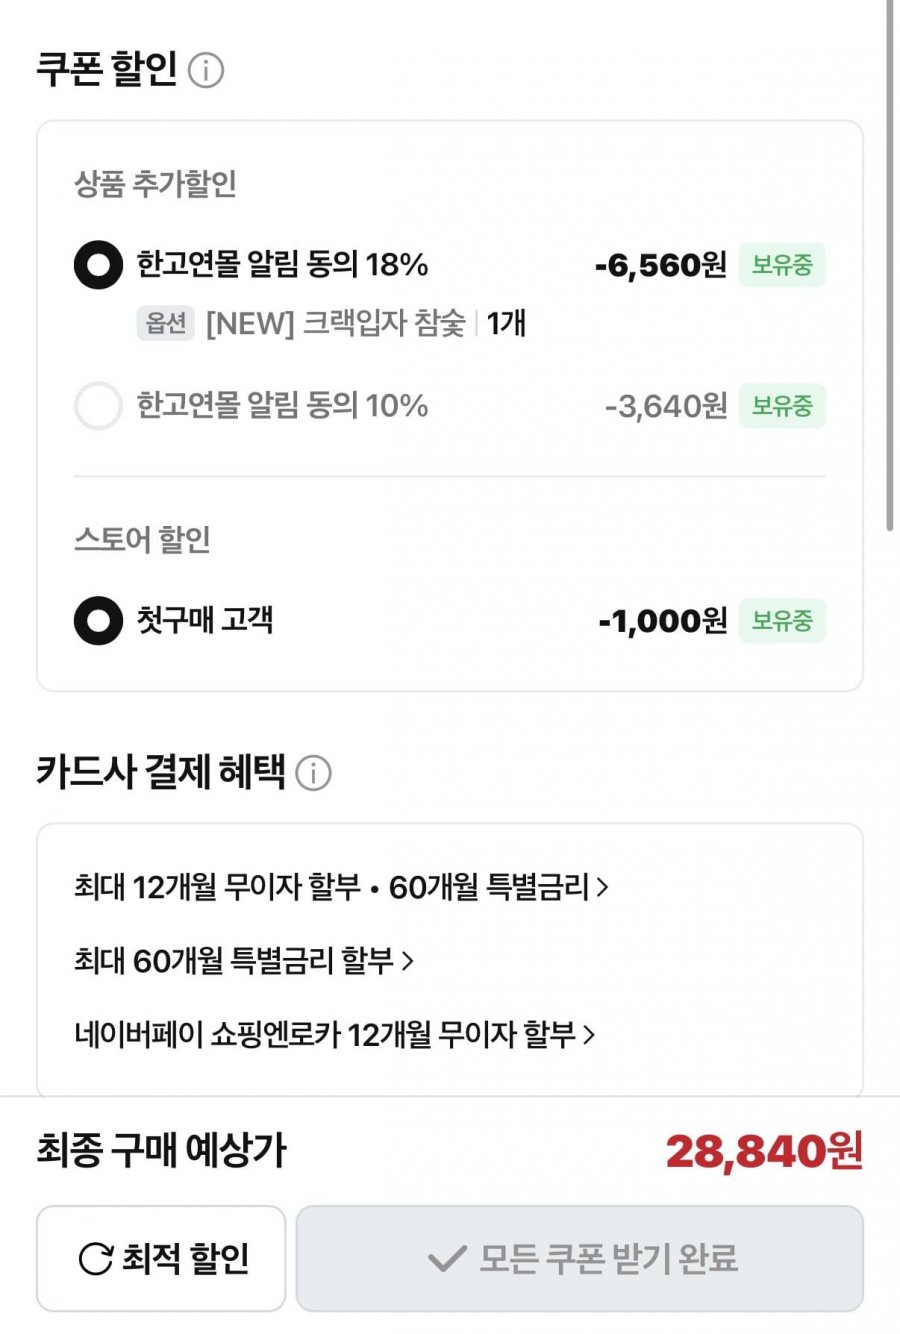Select the 한고연몰 알림 동의 18% radio button

(x=98, y=265)
